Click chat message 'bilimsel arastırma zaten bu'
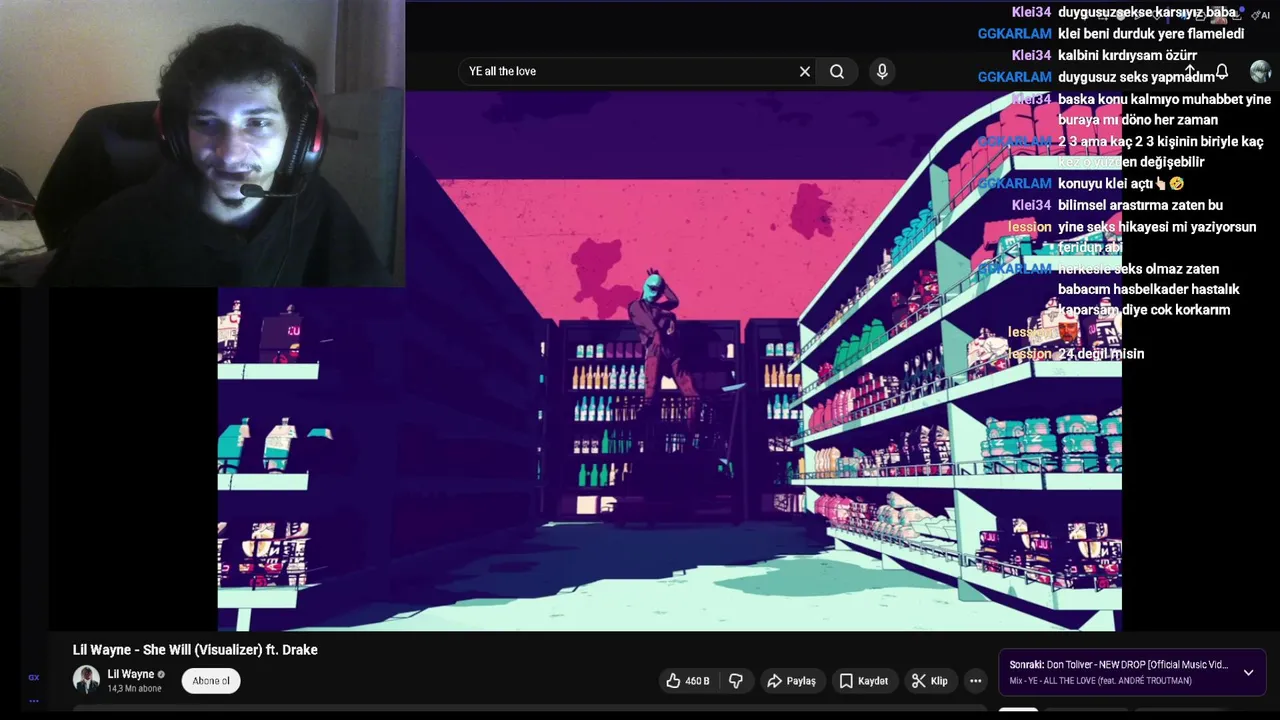Image resolution: width=1280 pixels, height=720 pixels. click(x=1140, y=205)
